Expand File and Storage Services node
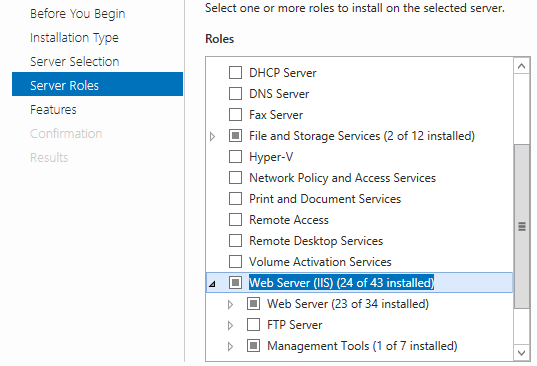Screen dimensions: 537x366 (x=212, y=137)
